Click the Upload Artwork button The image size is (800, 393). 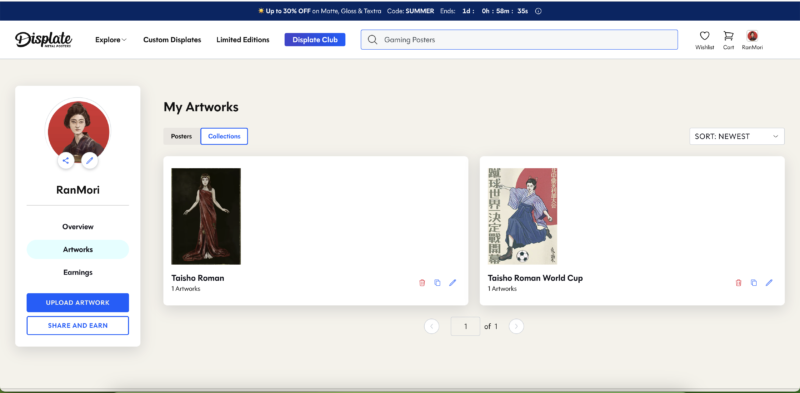pyautogui.click(x=78, y=303)
